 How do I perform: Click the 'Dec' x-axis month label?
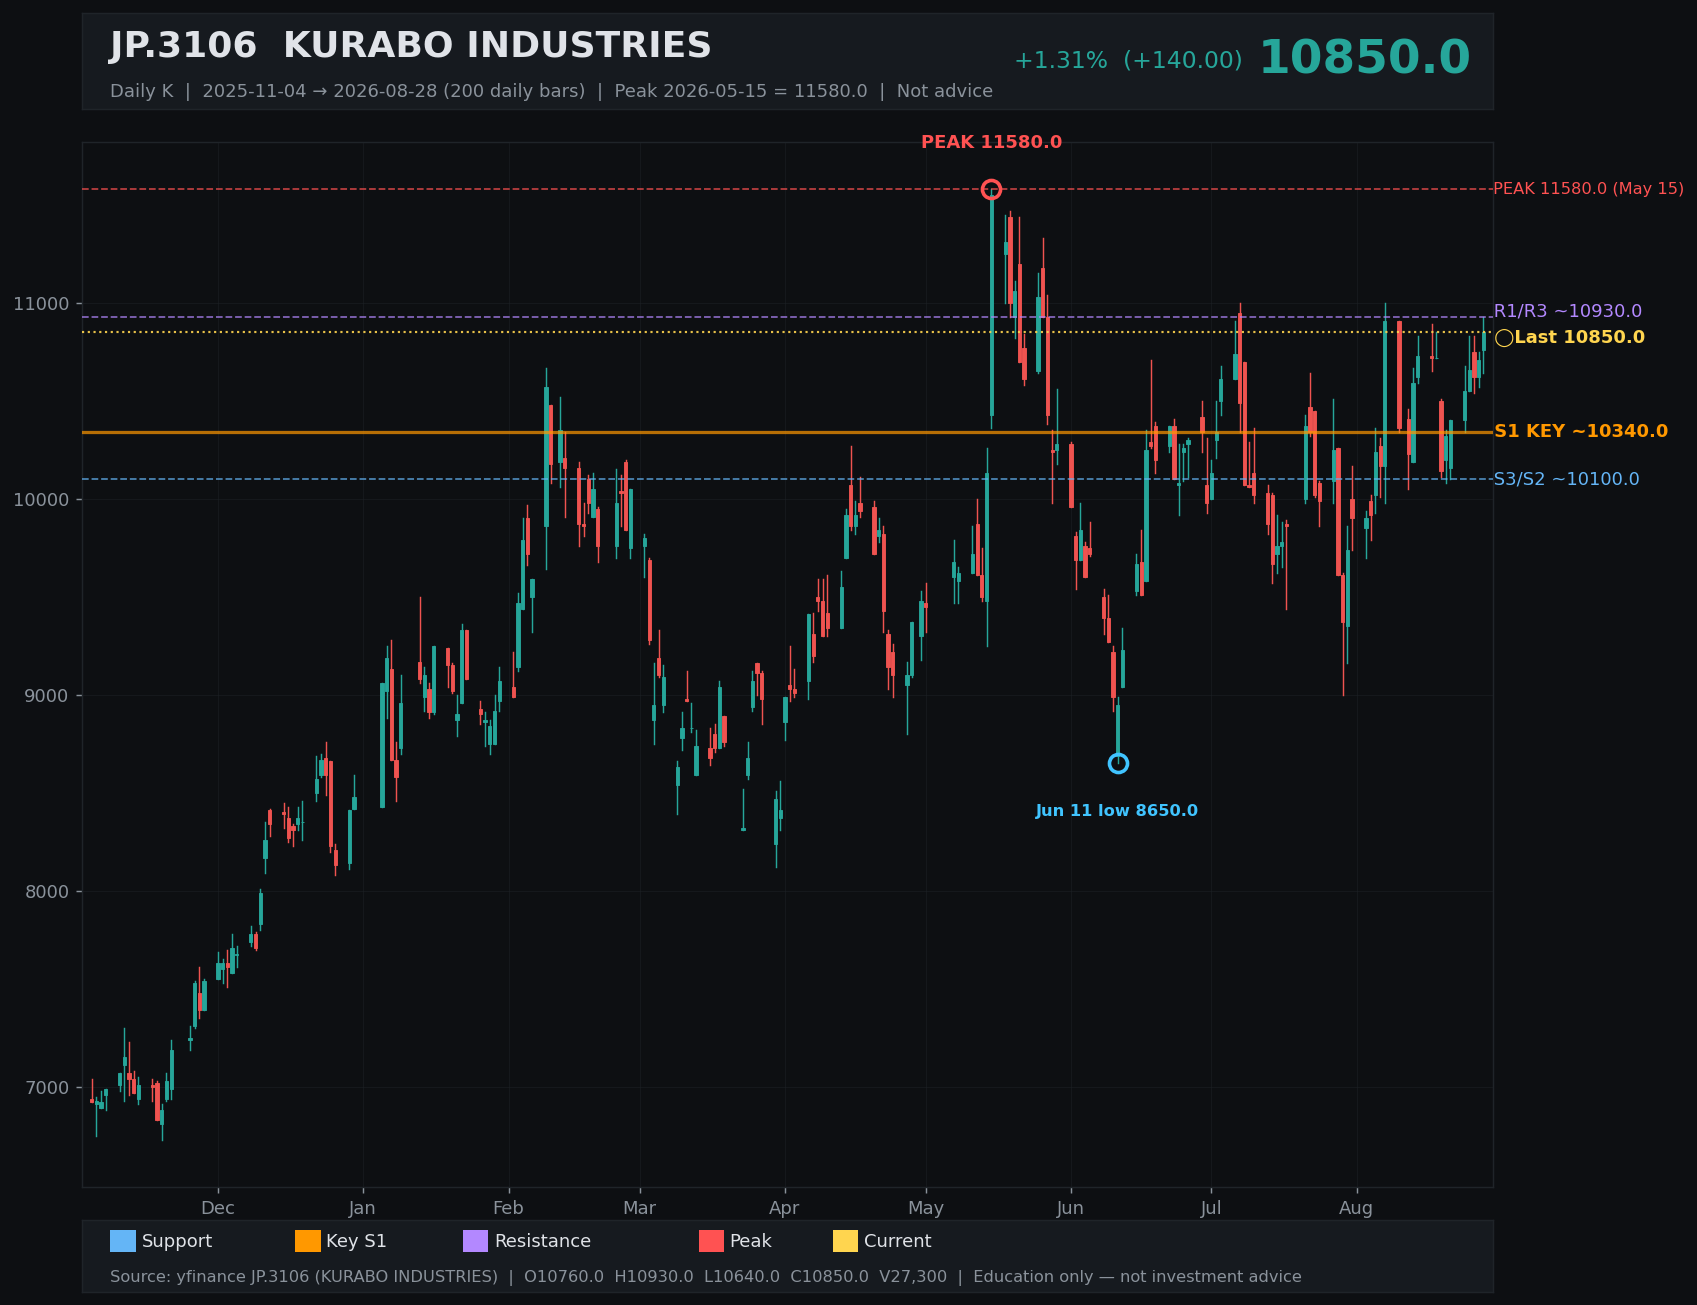[x=218, y=1208]
